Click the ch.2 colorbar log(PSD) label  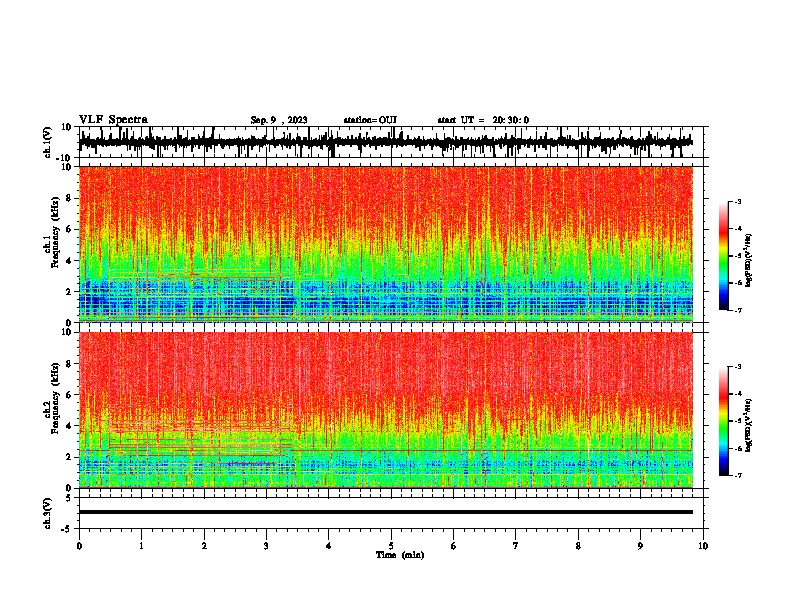point(749,425)
